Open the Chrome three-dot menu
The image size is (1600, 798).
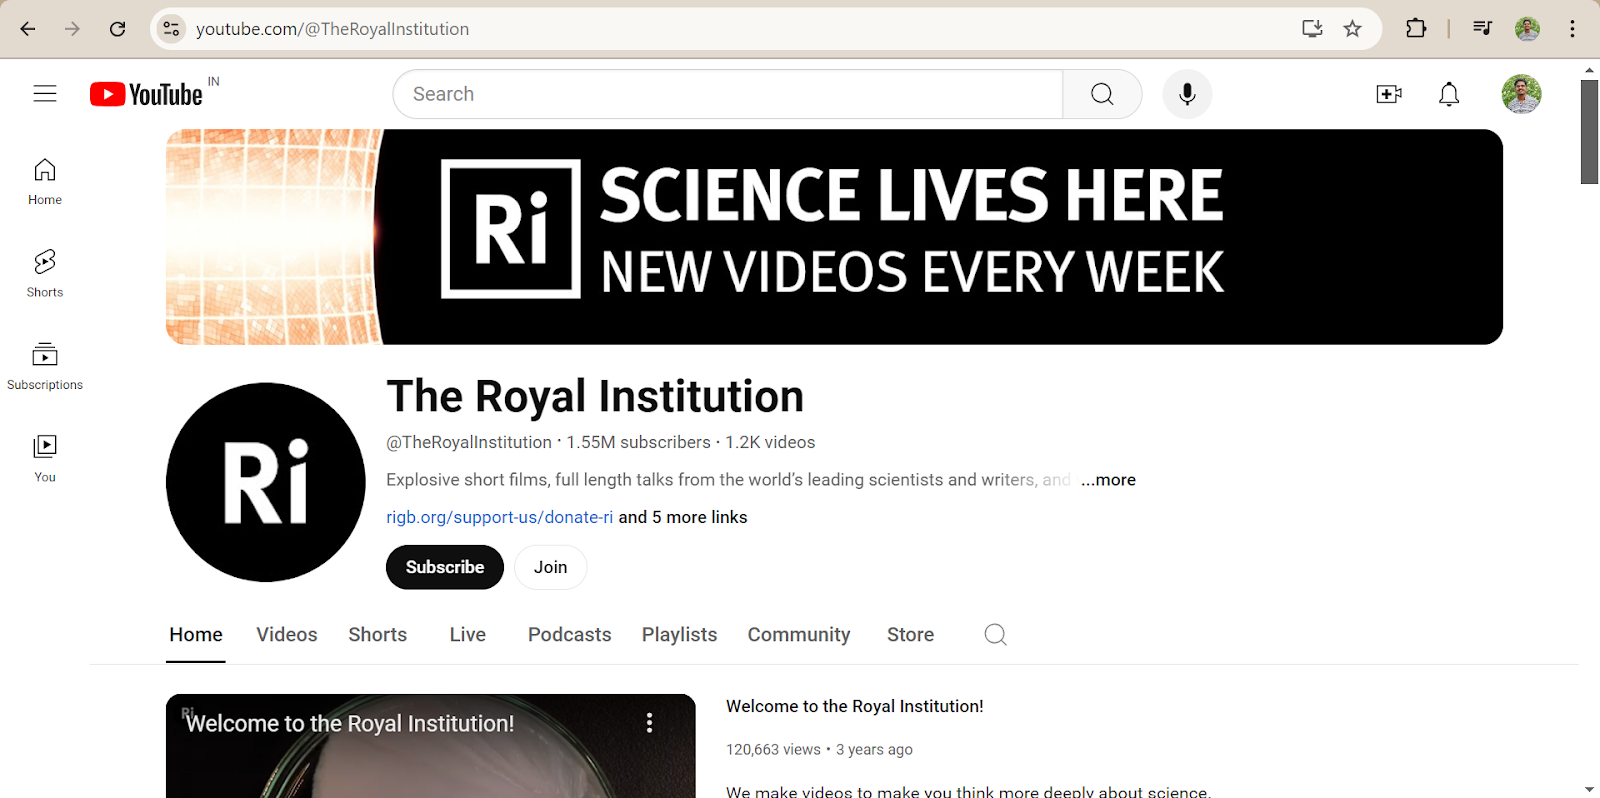click(1572, 29)
